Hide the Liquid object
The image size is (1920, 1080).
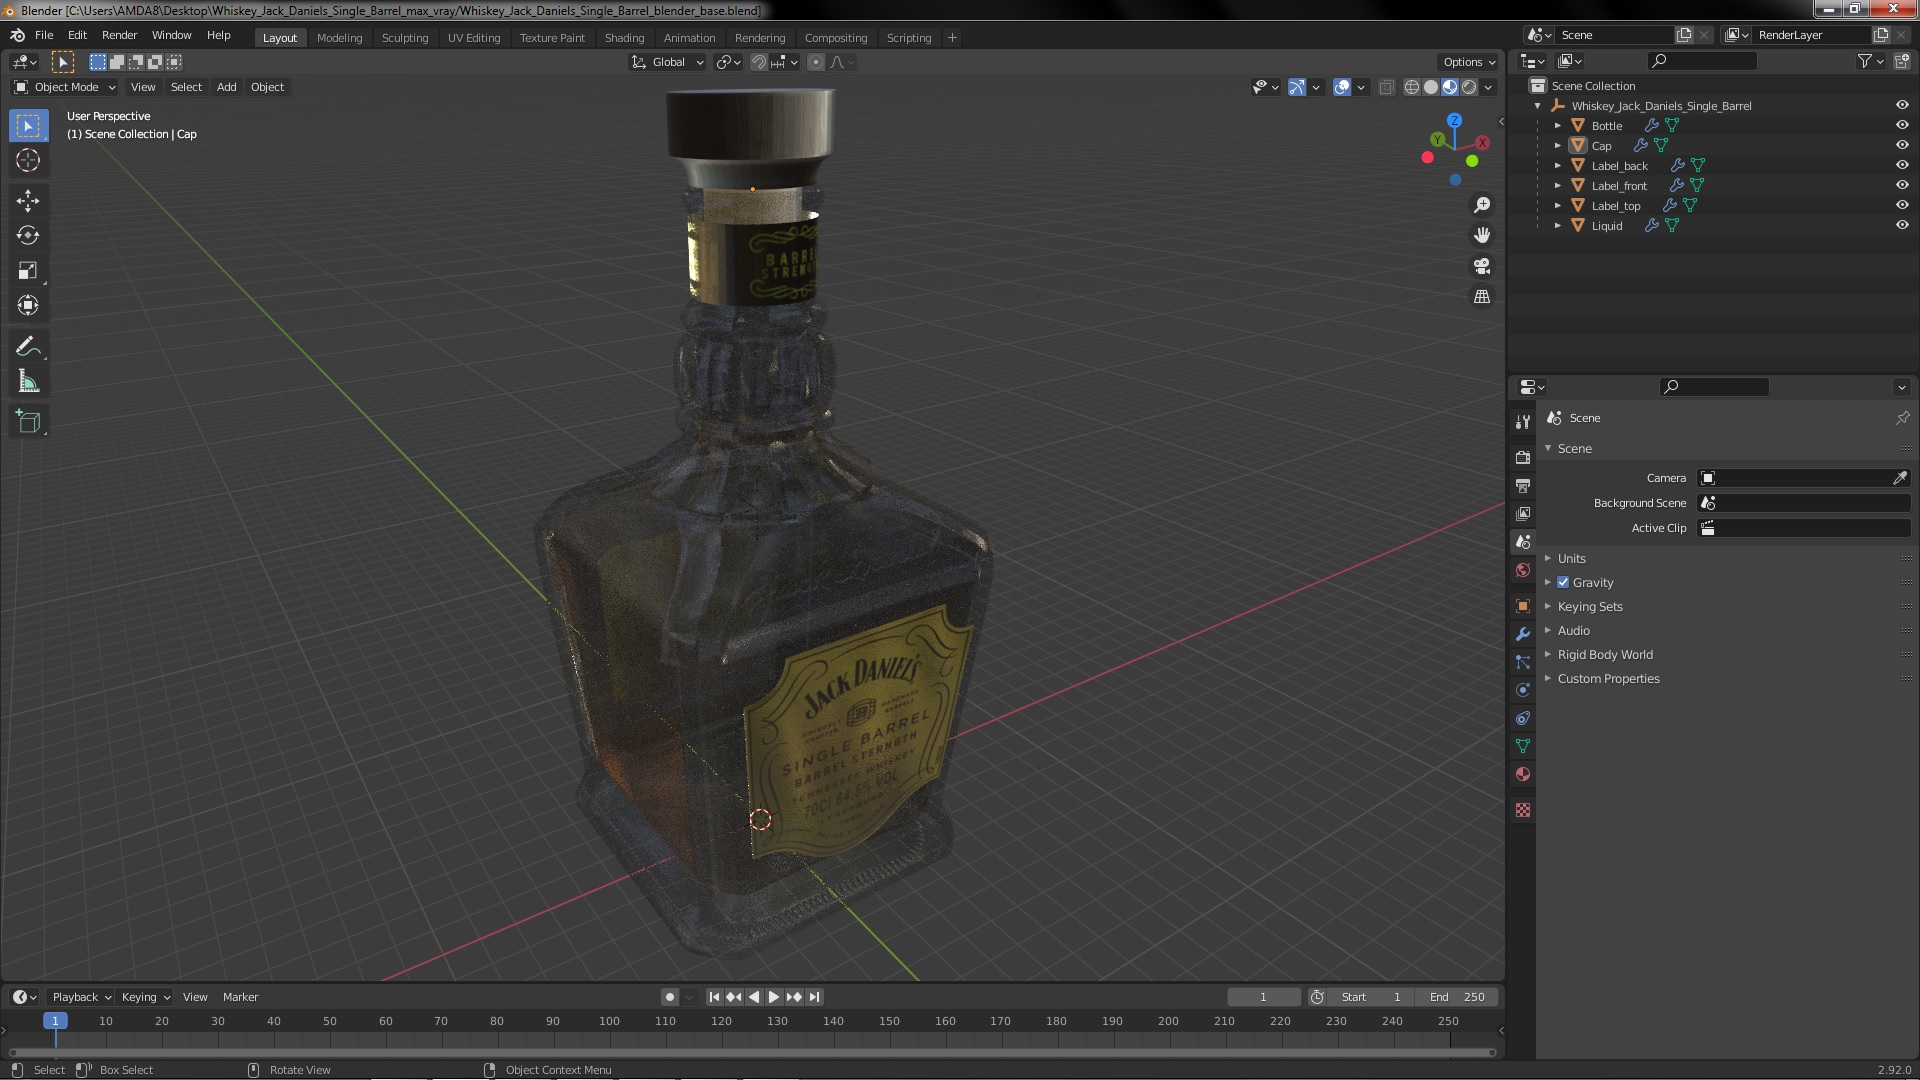[1901, 225]
